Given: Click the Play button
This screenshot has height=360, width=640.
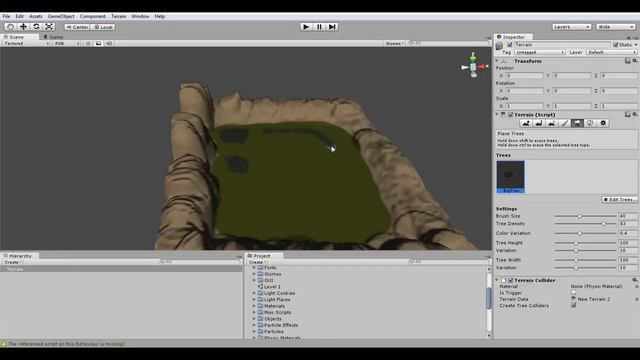Looking at the screenshot, I should coord(306,27).
